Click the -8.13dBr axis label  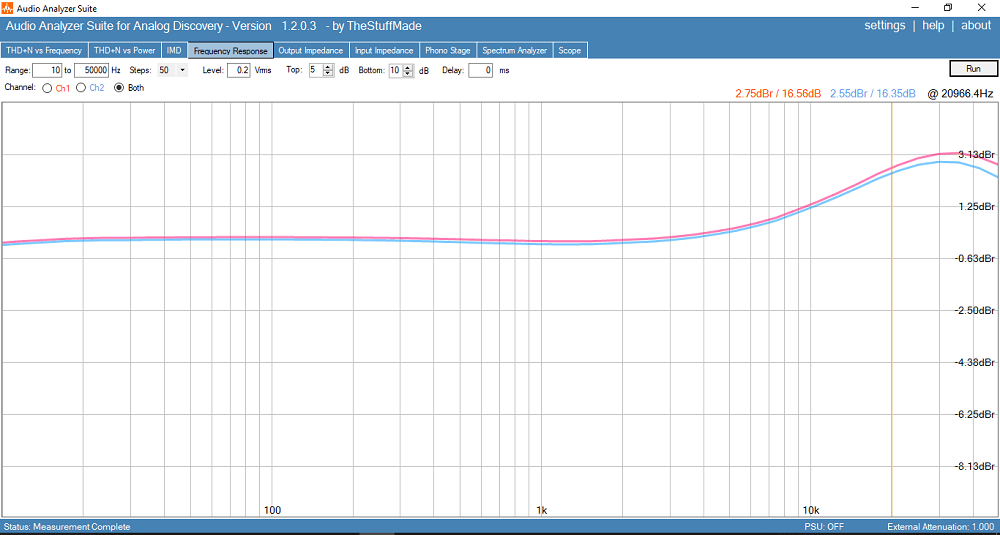pos(975,466)
